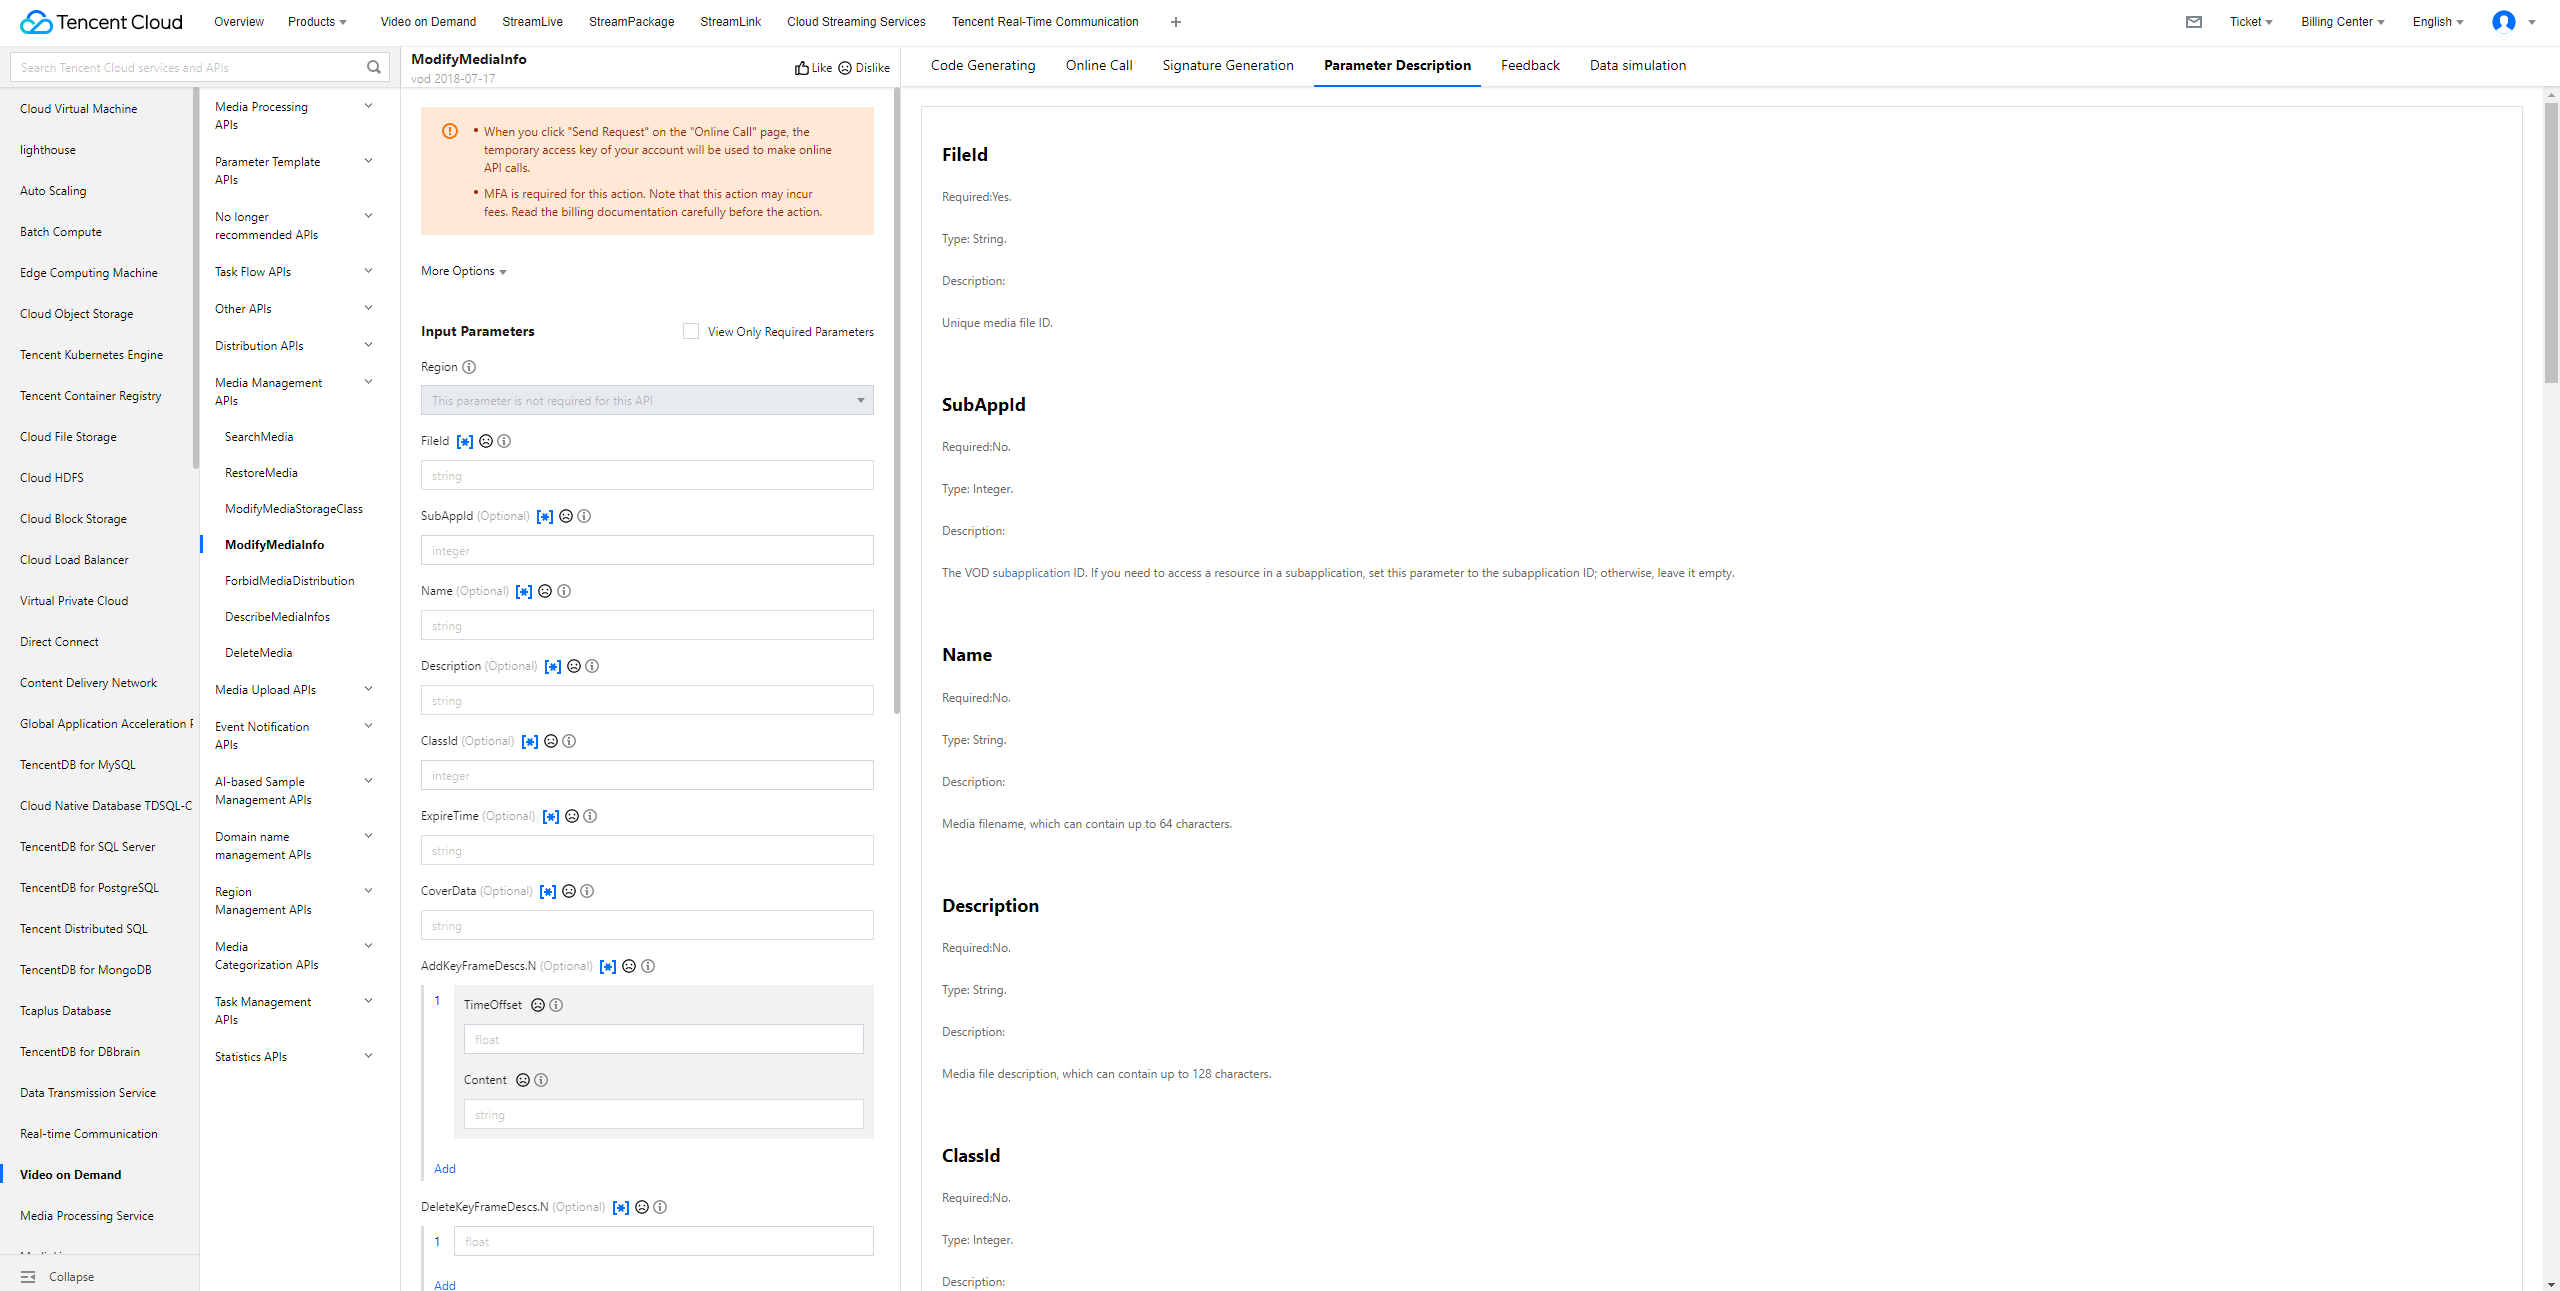Click the subapplication hyperlink
This screenshot has height=1291, width=2560.
pos(1031,573)
